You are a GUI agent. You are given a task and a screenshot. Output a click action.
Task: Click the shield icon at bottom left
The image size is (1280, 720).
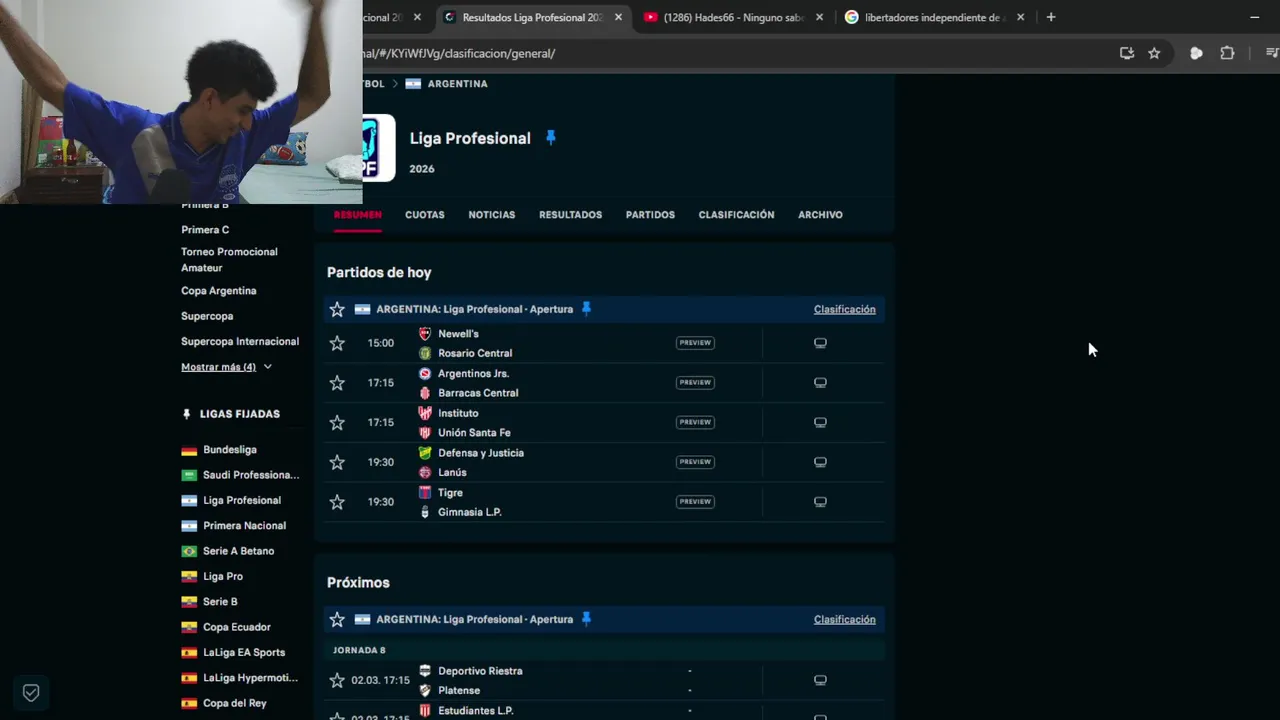click(31, 692)
